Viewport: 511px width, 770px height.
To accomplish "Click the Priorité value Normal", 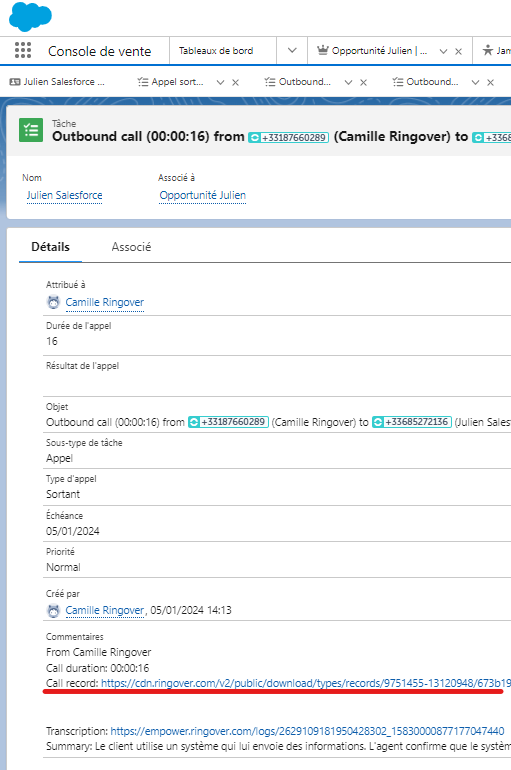I will pos(63,567).
